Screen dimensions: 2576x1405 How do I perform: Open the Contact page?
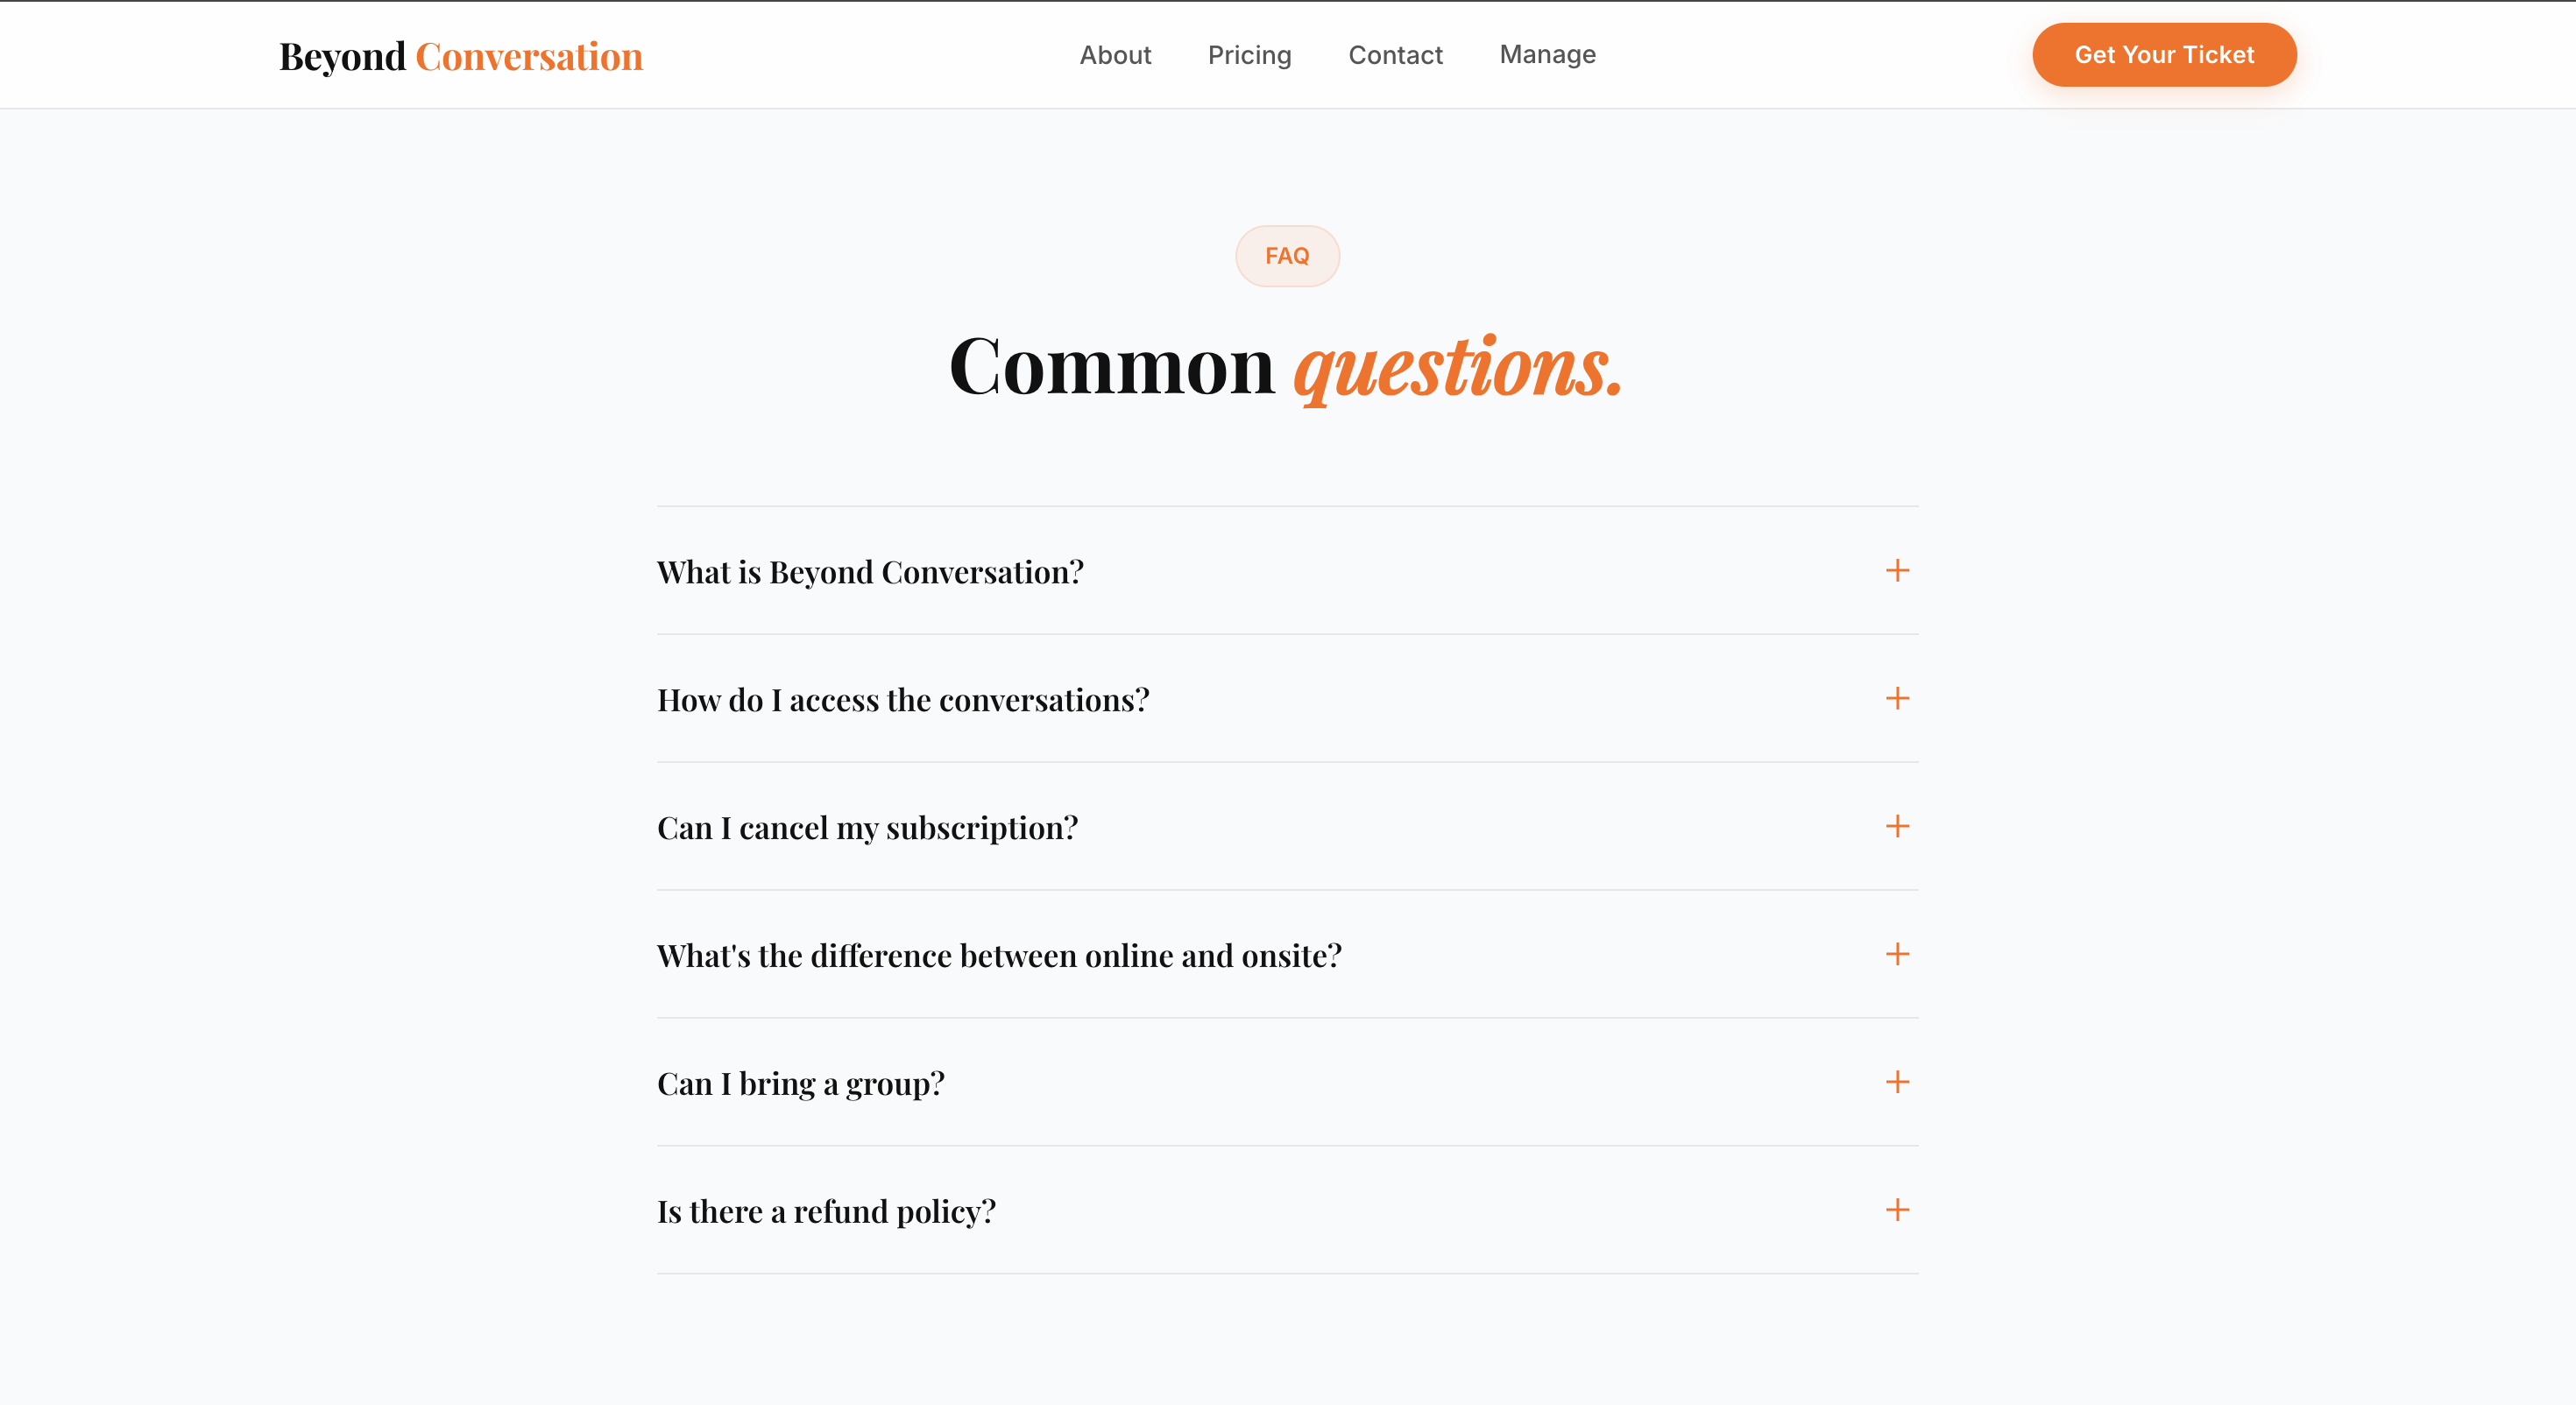tap(1395, 55)
